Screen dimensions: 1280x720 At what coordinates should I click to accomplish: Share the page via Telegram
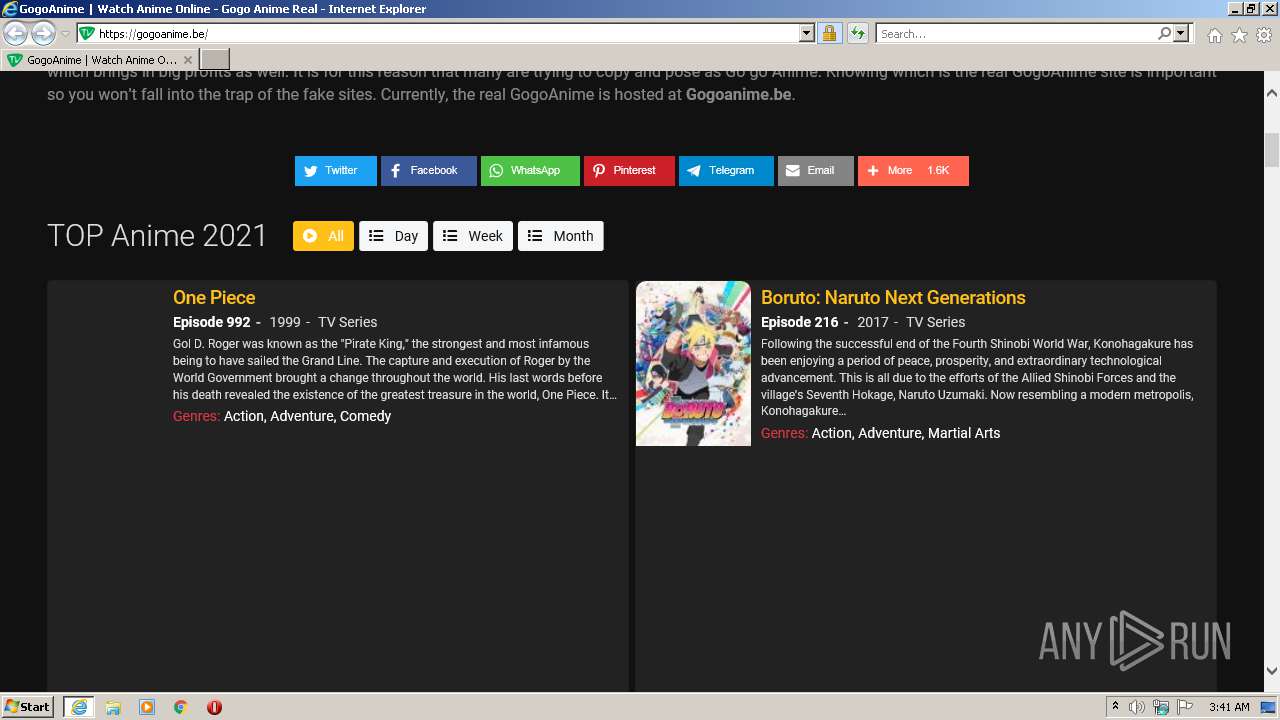point(726,171)
